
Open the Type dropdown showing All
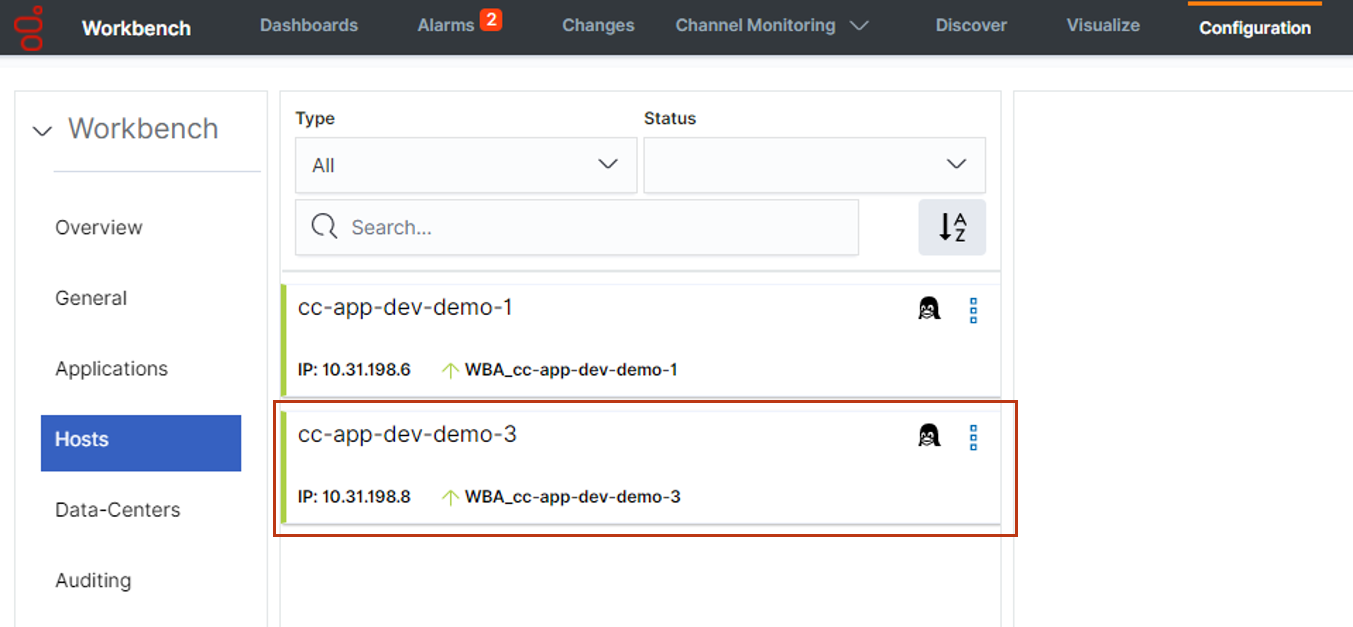[466, 165]
